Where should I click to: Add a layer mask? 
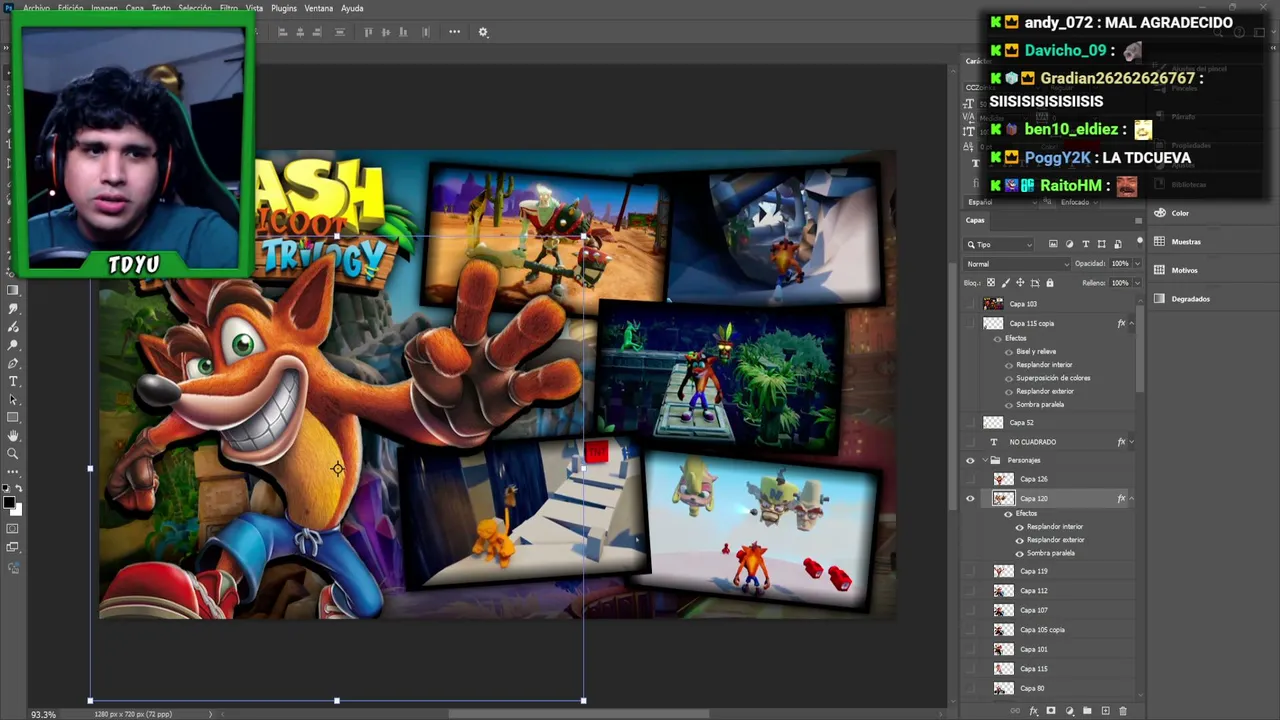pyautogui.click(x=1051, y=711)
